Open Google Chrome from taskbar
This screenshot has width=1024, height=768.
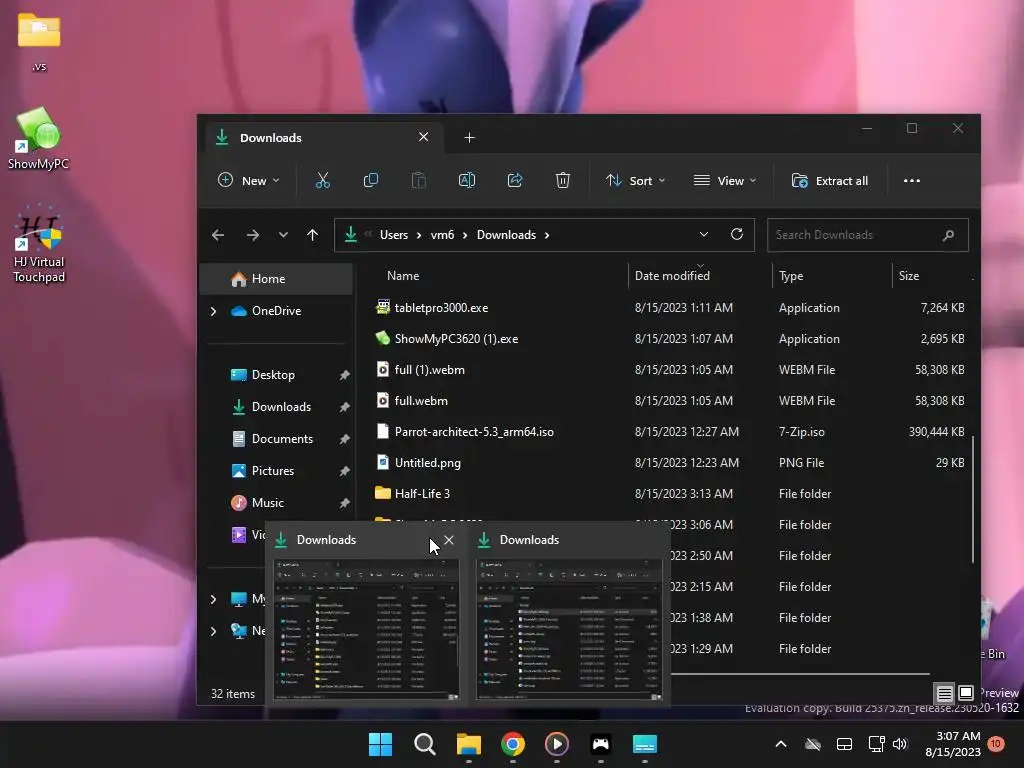513,744
